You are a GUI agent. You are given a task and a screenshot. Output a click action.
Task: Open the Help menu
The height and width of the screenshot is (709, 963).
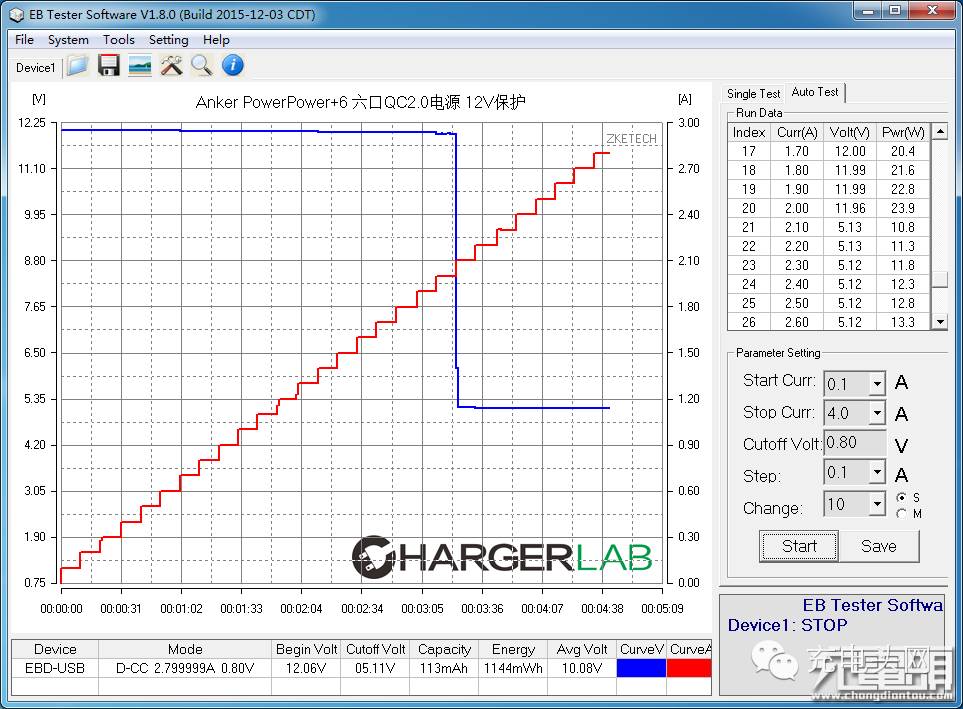(216, 40)
